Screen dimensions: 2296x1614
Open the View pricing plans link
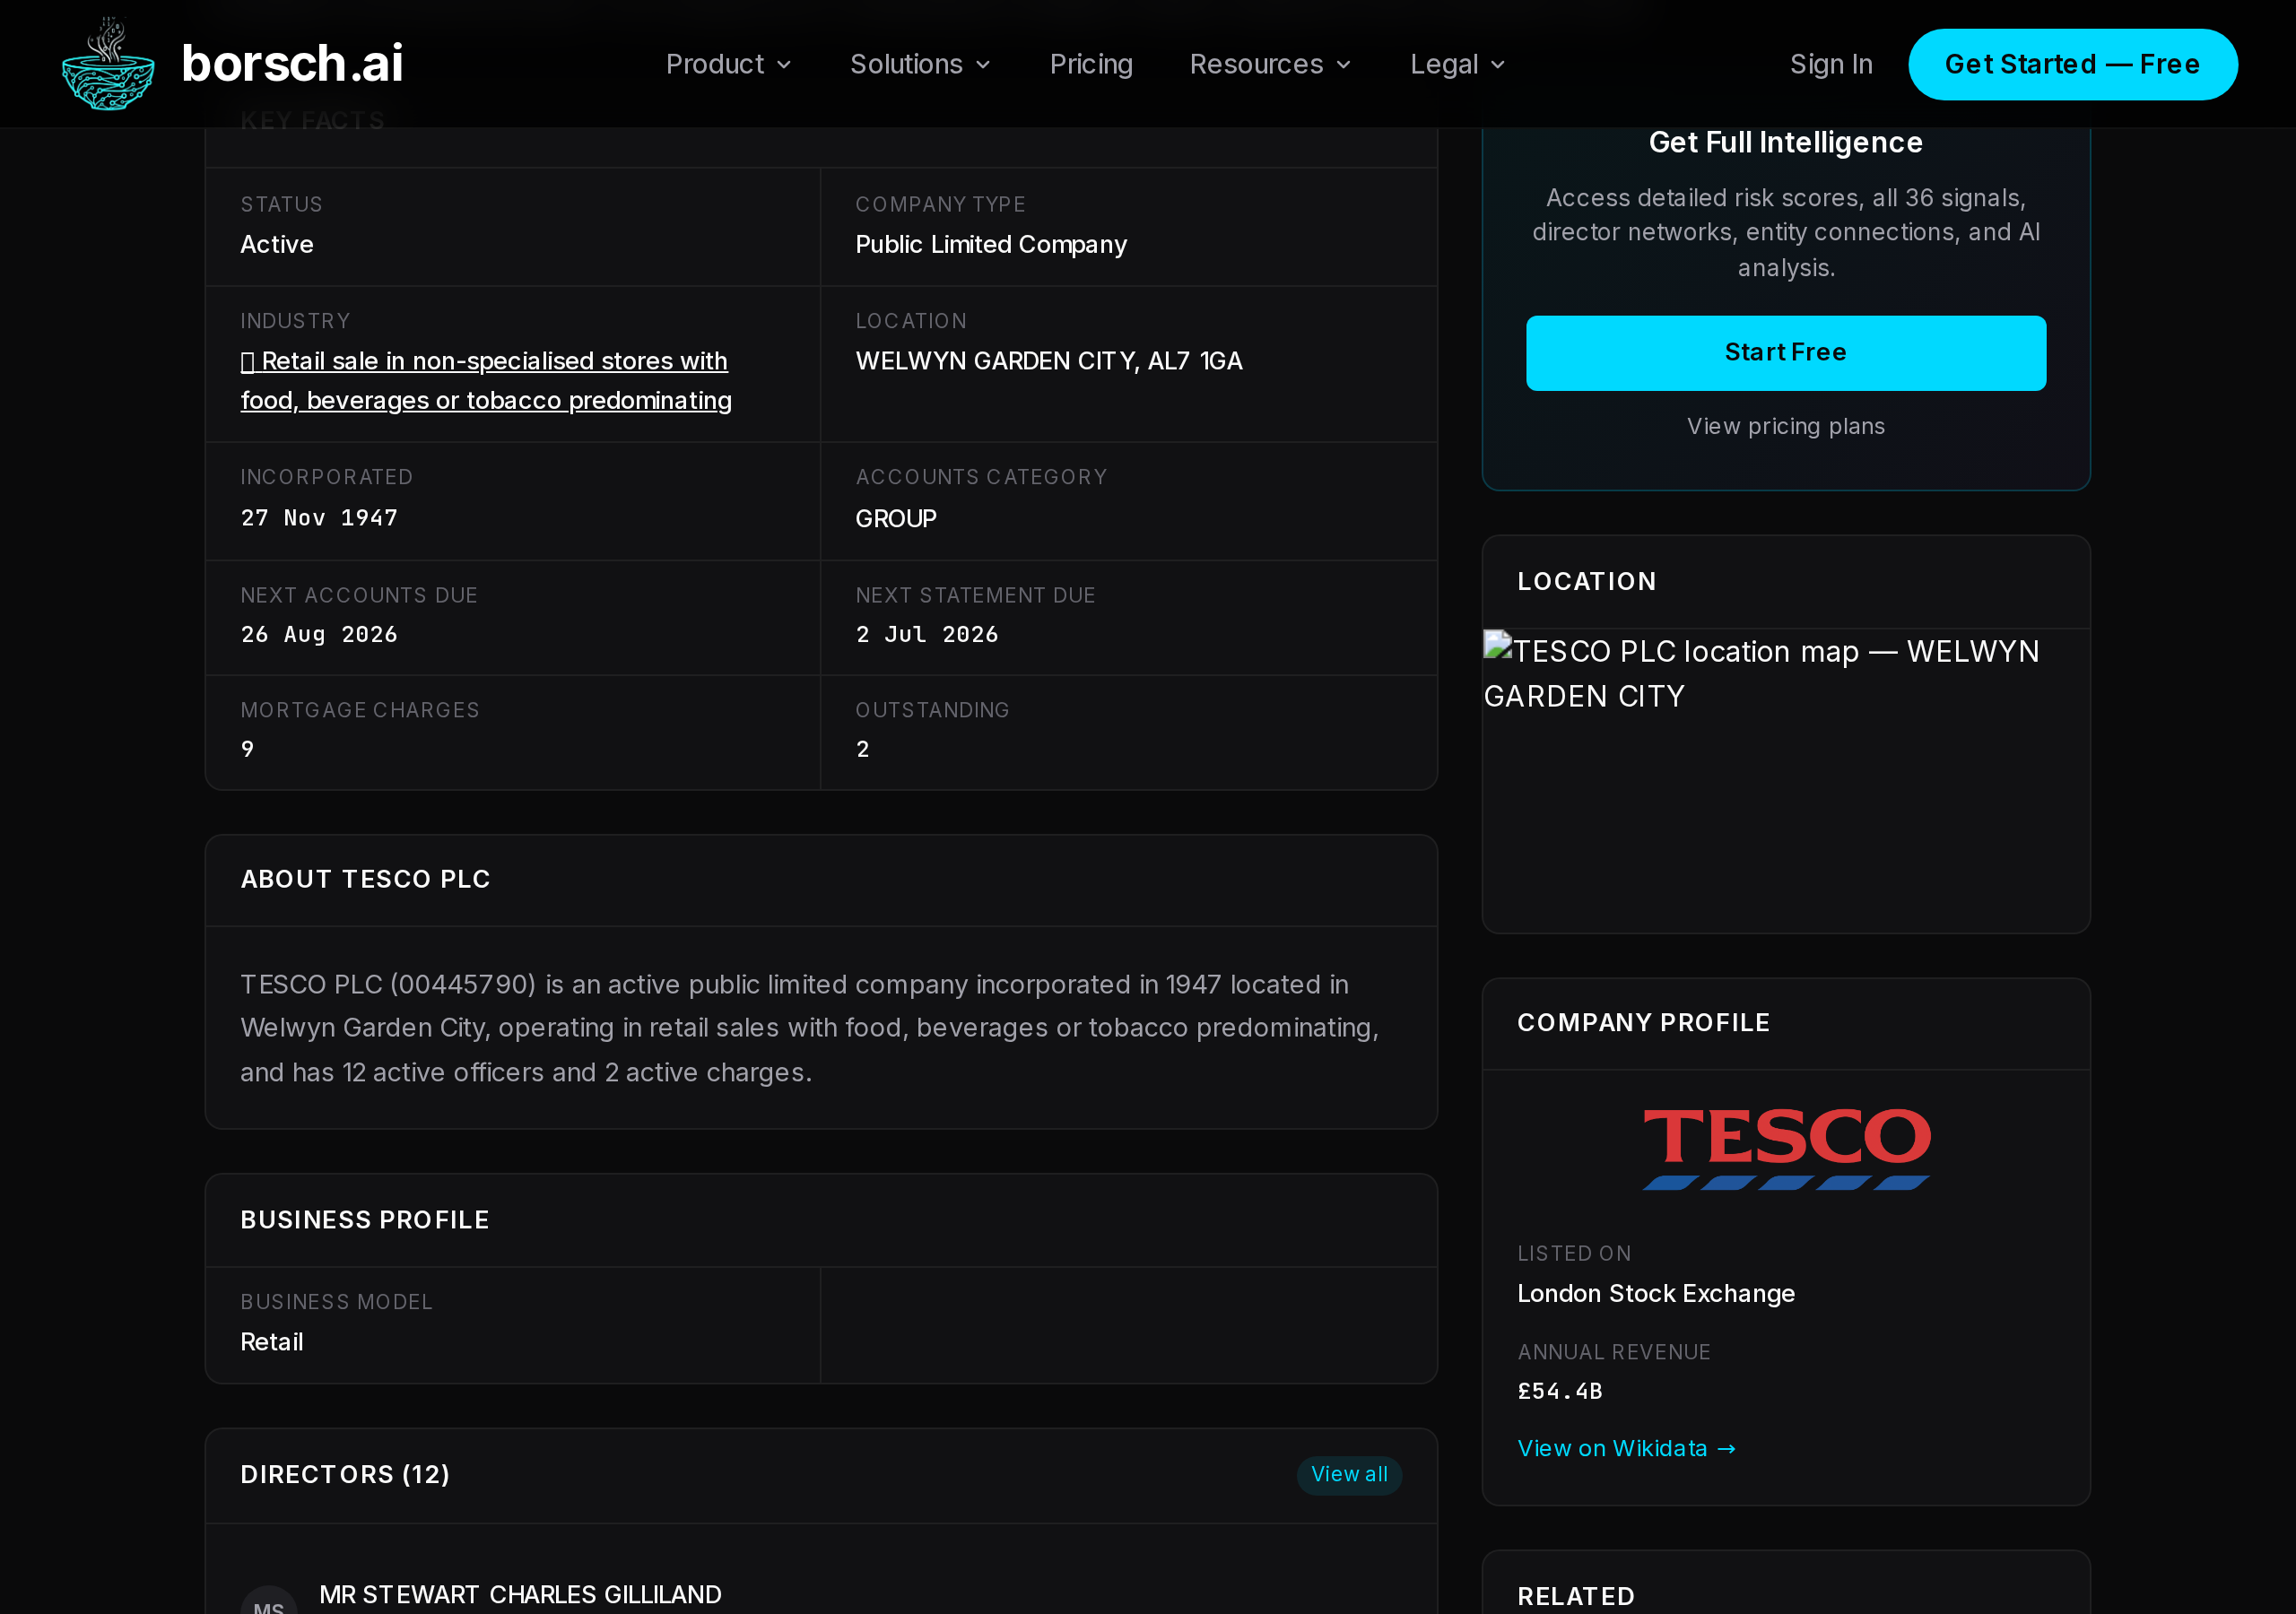[1785, 426]
